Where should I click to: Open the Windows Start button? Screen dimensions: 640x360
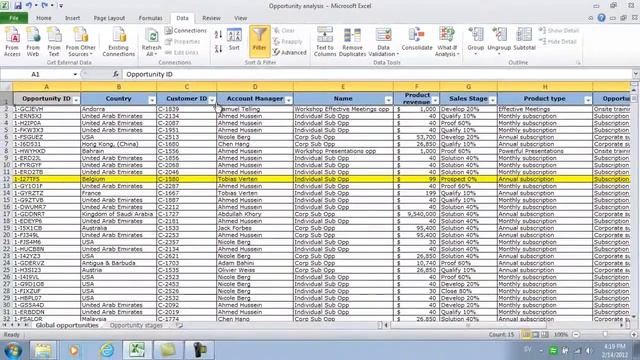[13, 350]
